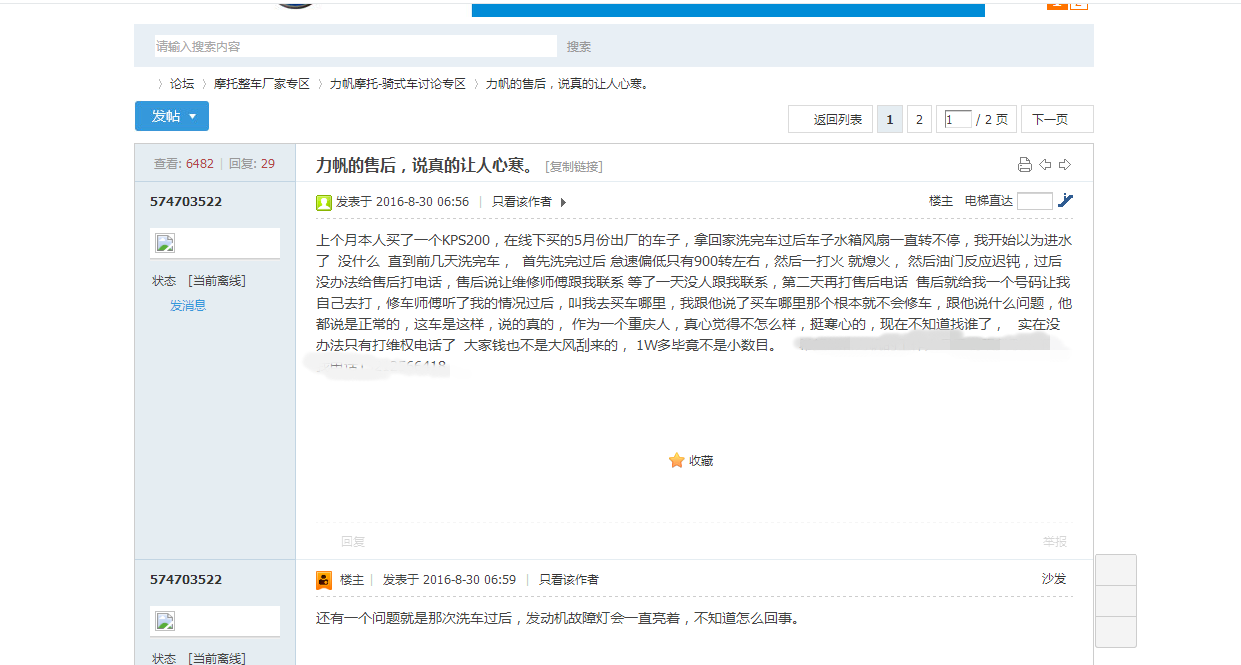
Task: Open 论坛 in the breadcrumb
Action: point(182,84)
